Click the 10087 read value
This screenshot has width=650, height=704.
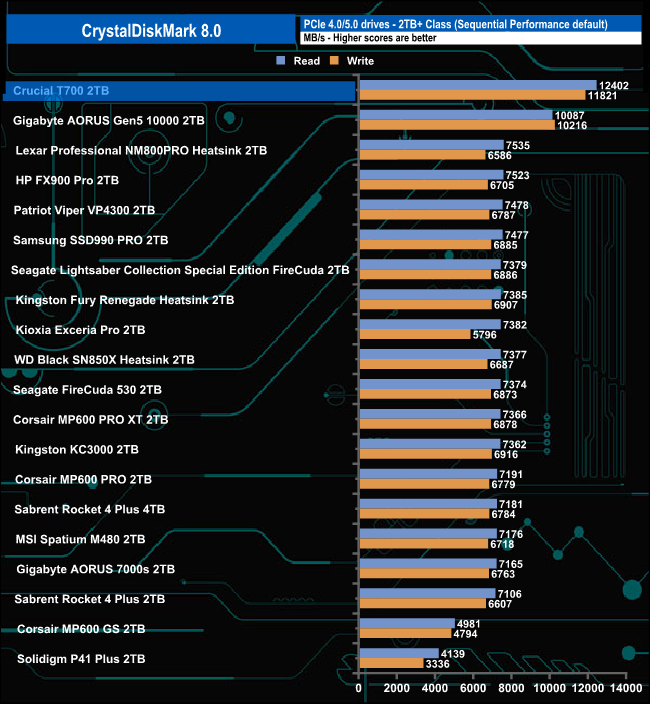click(569, 115)
